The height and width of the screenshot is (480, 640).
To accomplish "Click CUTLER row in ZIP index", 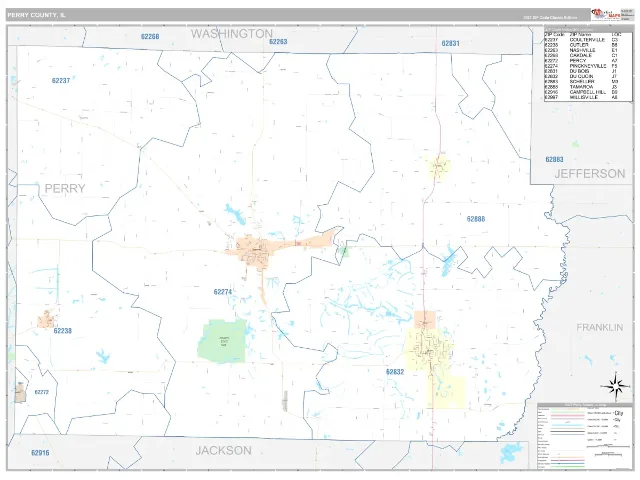I will point(582,45).
